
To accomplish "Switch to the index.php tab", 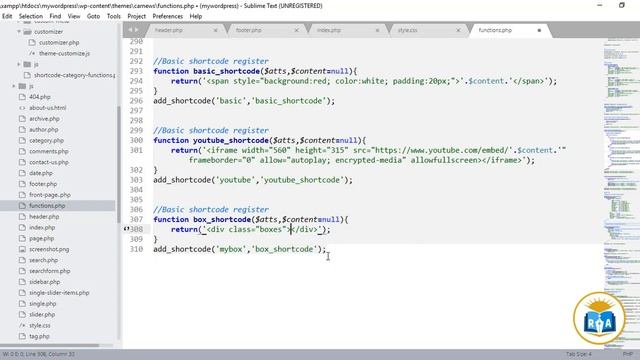I will pos(329,30).
